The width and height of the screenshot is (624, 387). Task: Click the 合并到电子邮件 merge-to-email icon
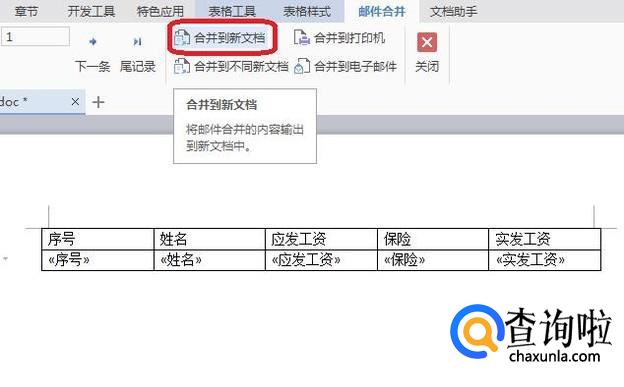tap(302, 66)
